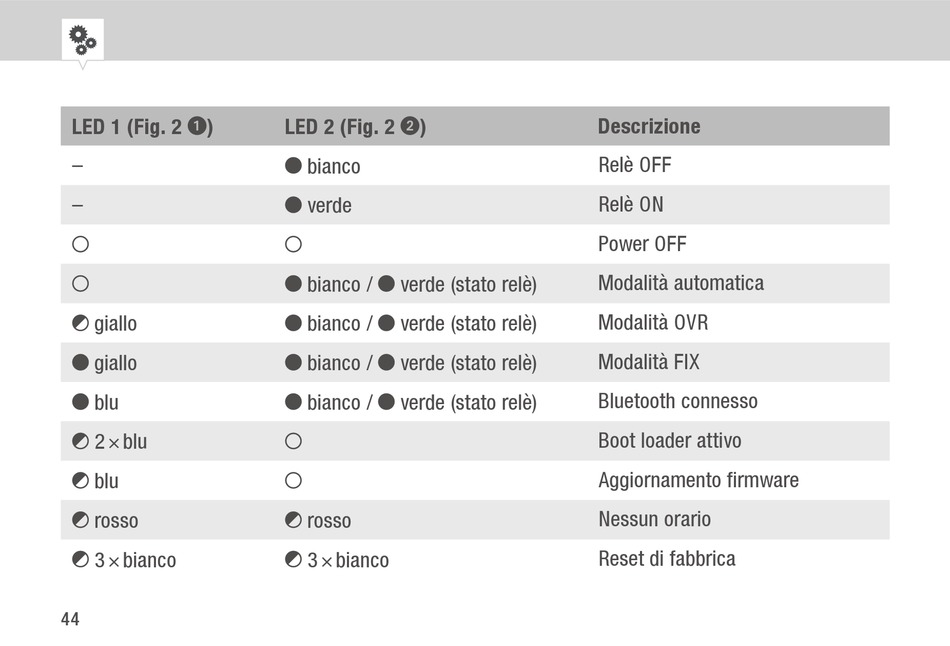950x646 pixels.
Task: Click the circled number 2 in LED 2 header
Action: [x=410, y=126]
